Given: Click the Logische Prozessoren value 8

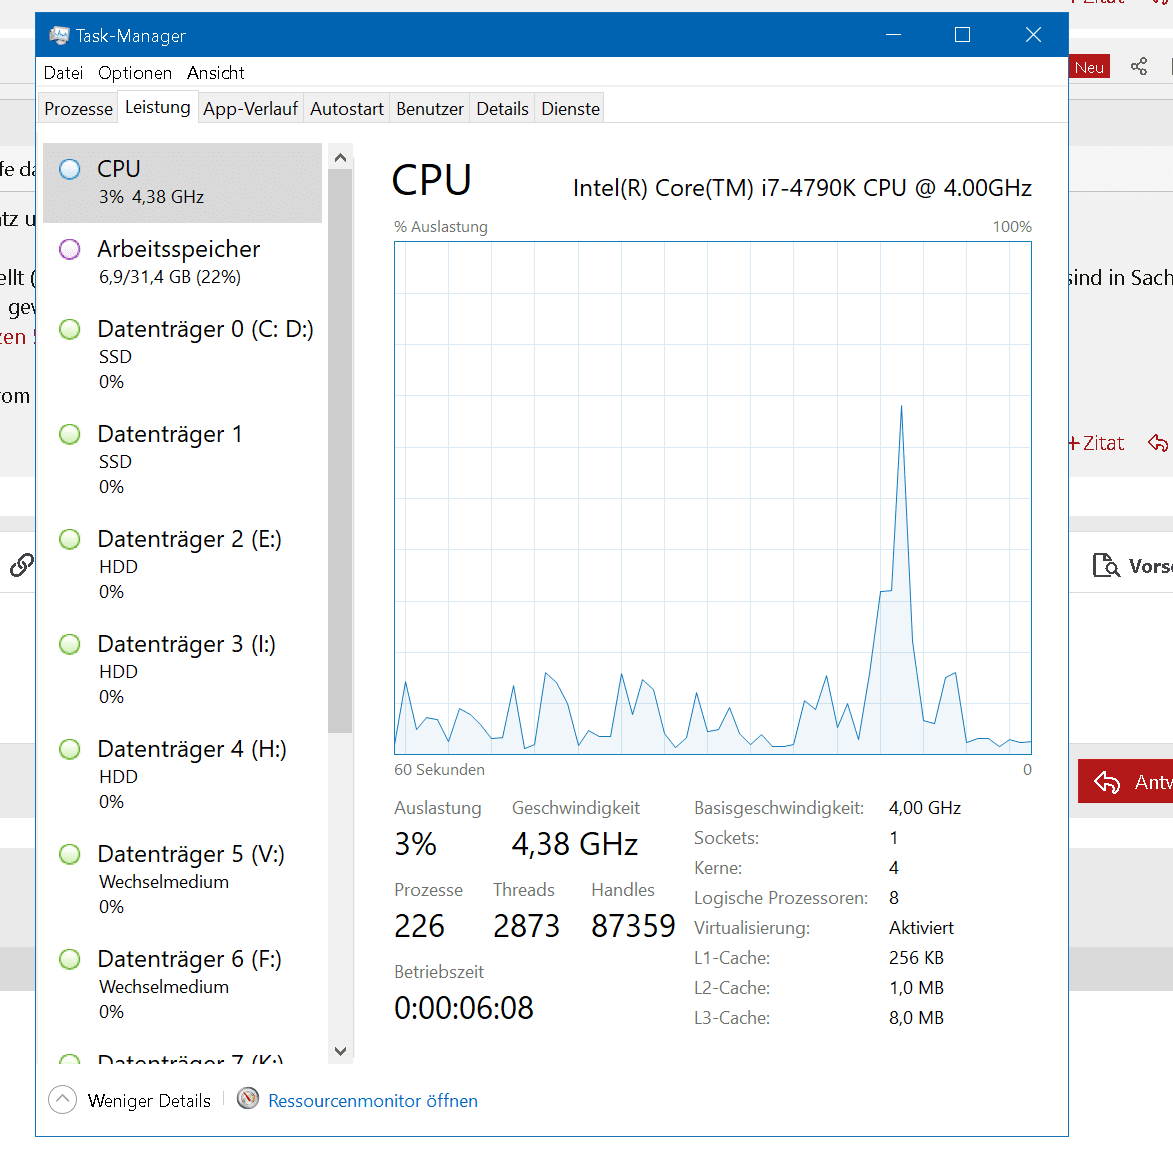Looking at the screenshot, I should pos(894,897).
